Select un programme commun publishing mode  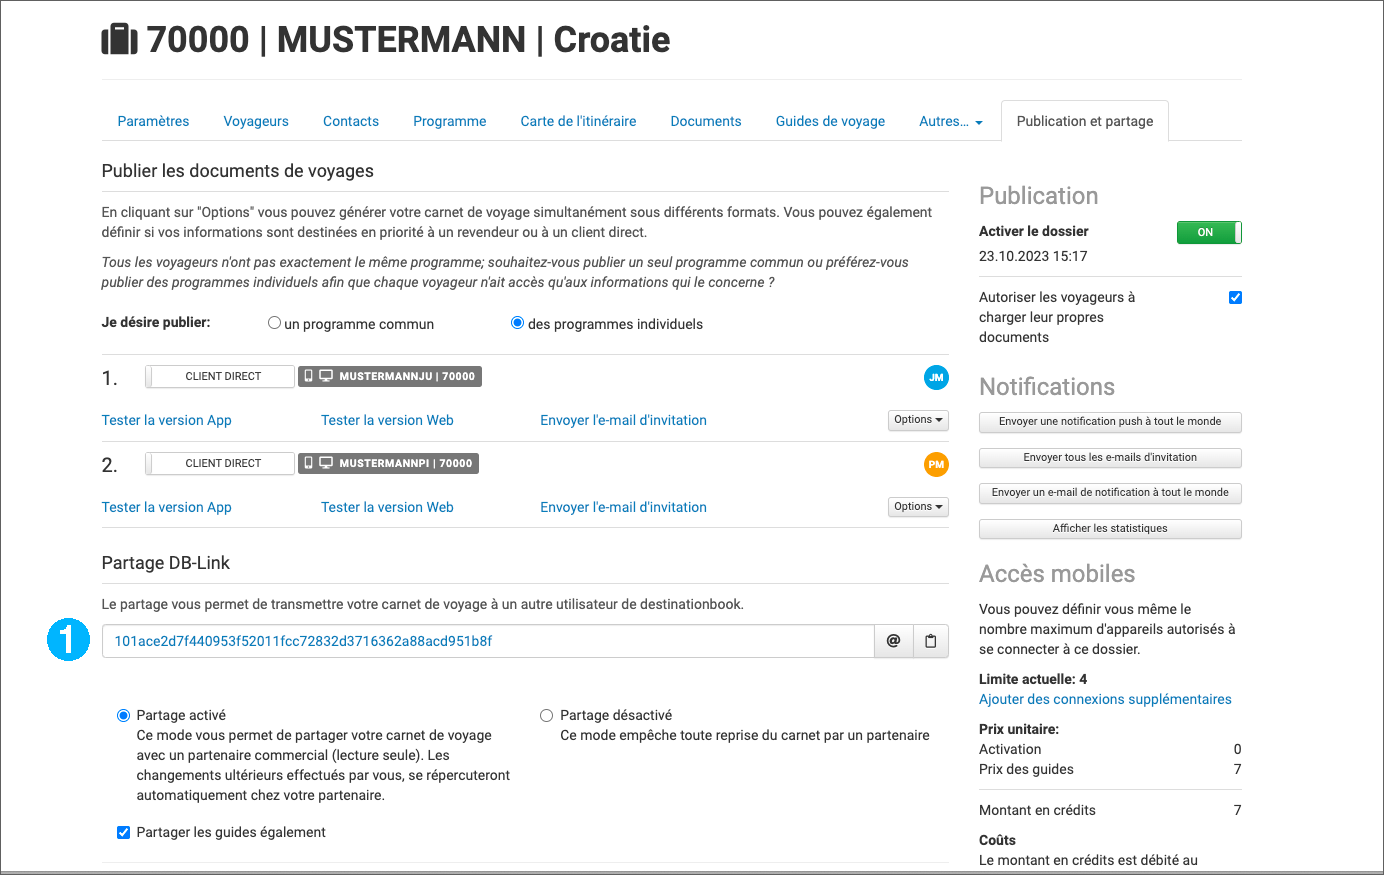273,322
